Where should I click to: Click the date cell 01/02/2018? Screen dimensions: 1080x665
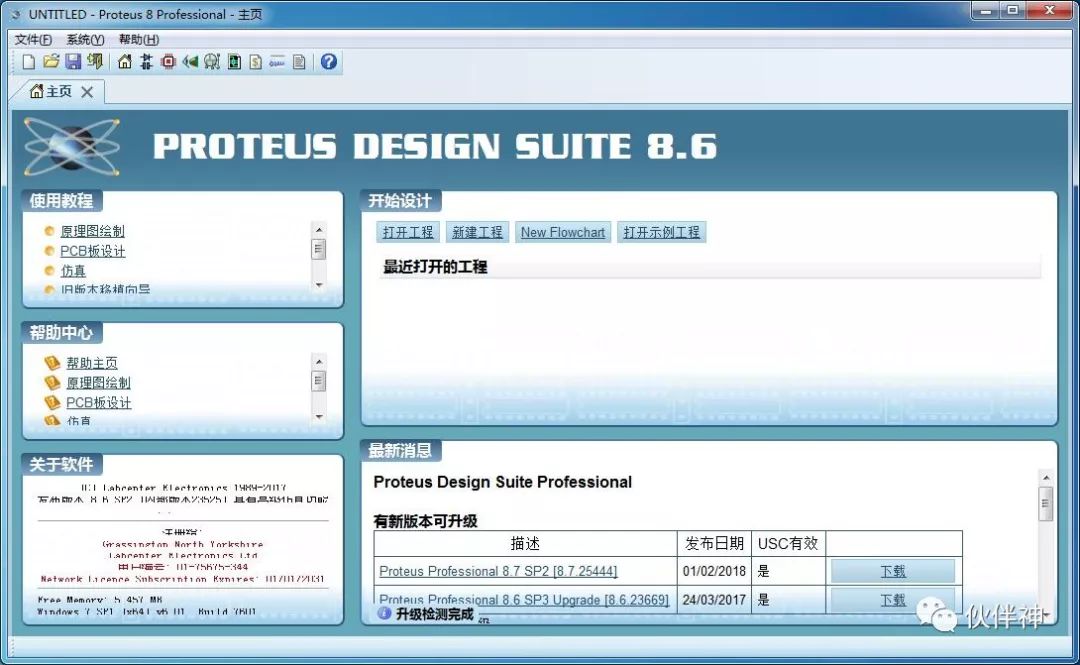[x=714, y=571]
